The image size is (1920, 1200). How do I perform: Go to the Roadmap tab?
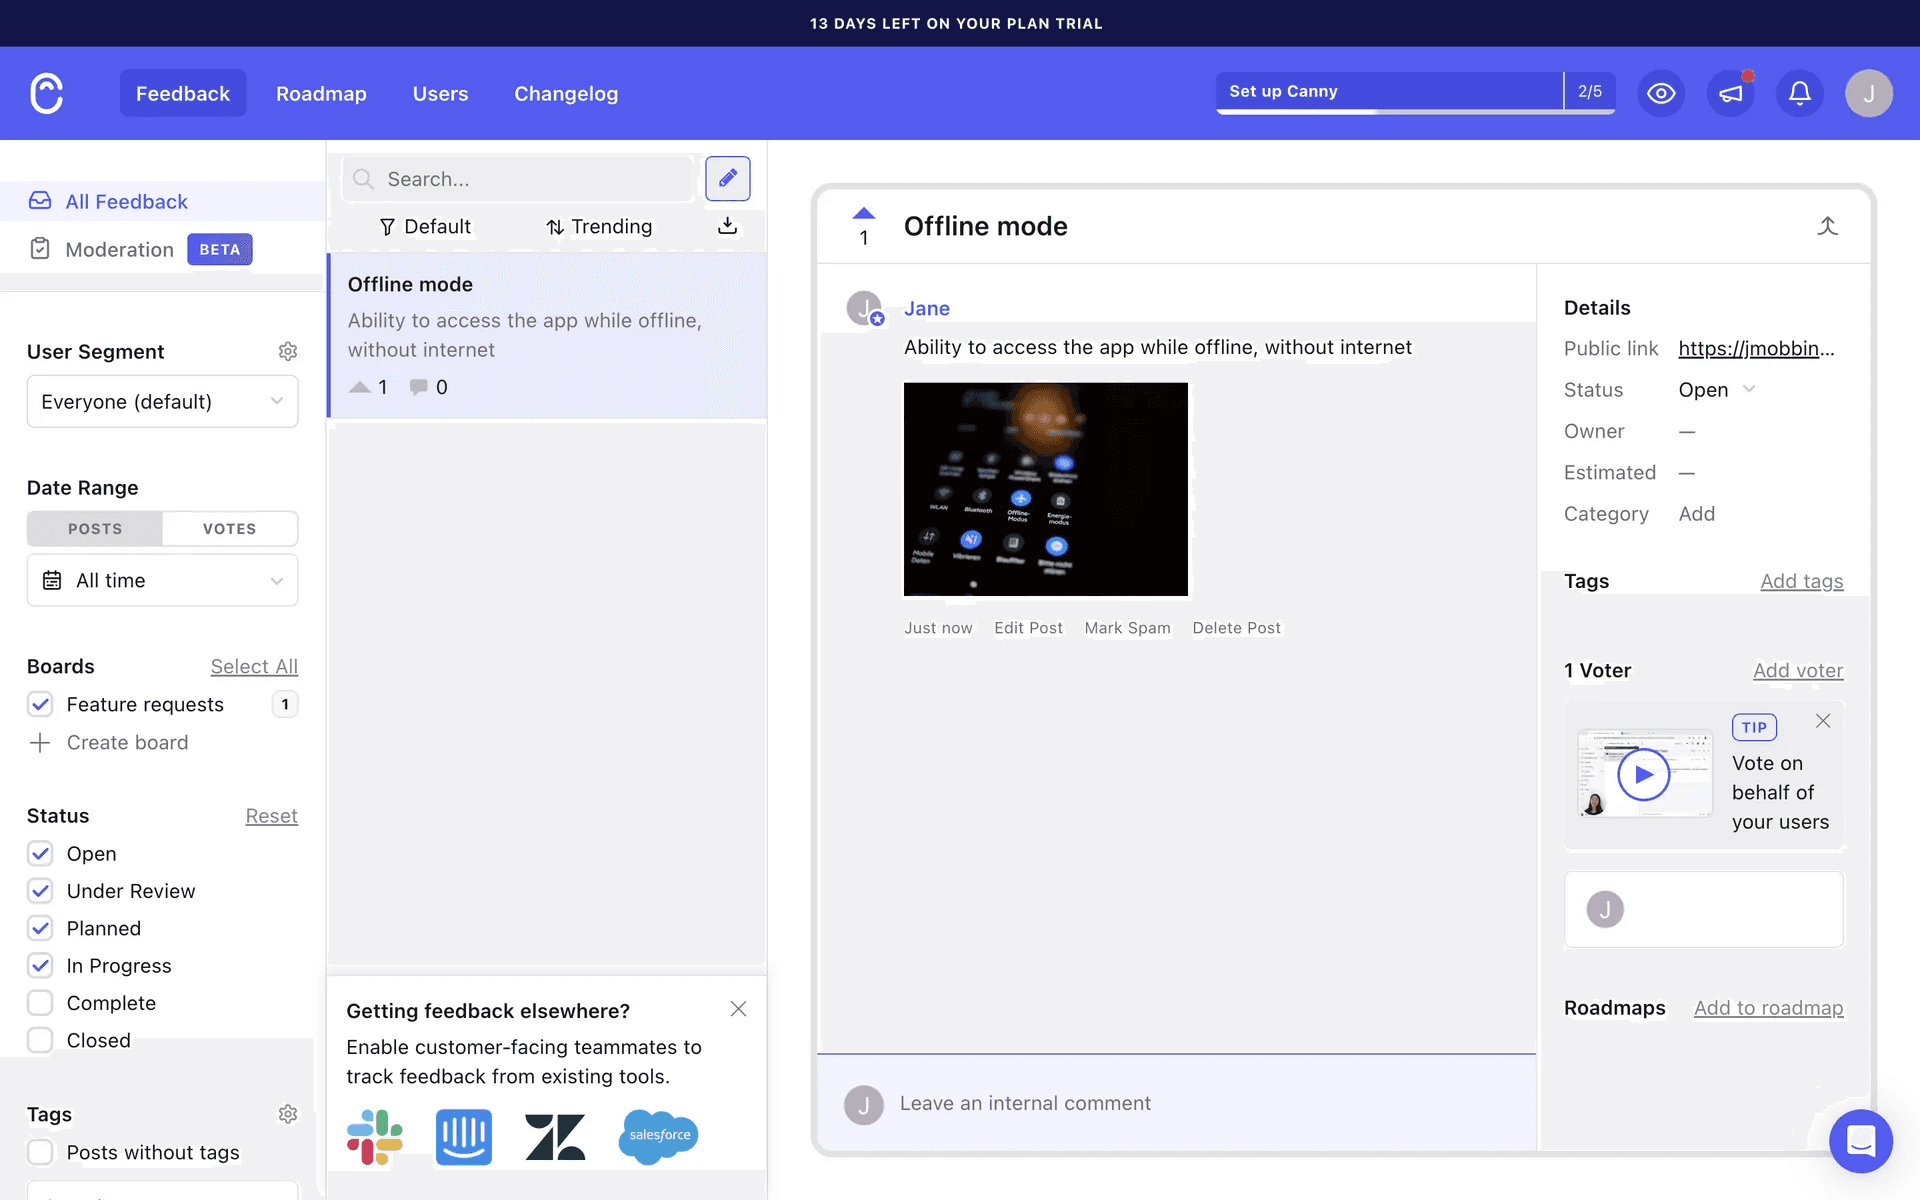tap(321, 93)
